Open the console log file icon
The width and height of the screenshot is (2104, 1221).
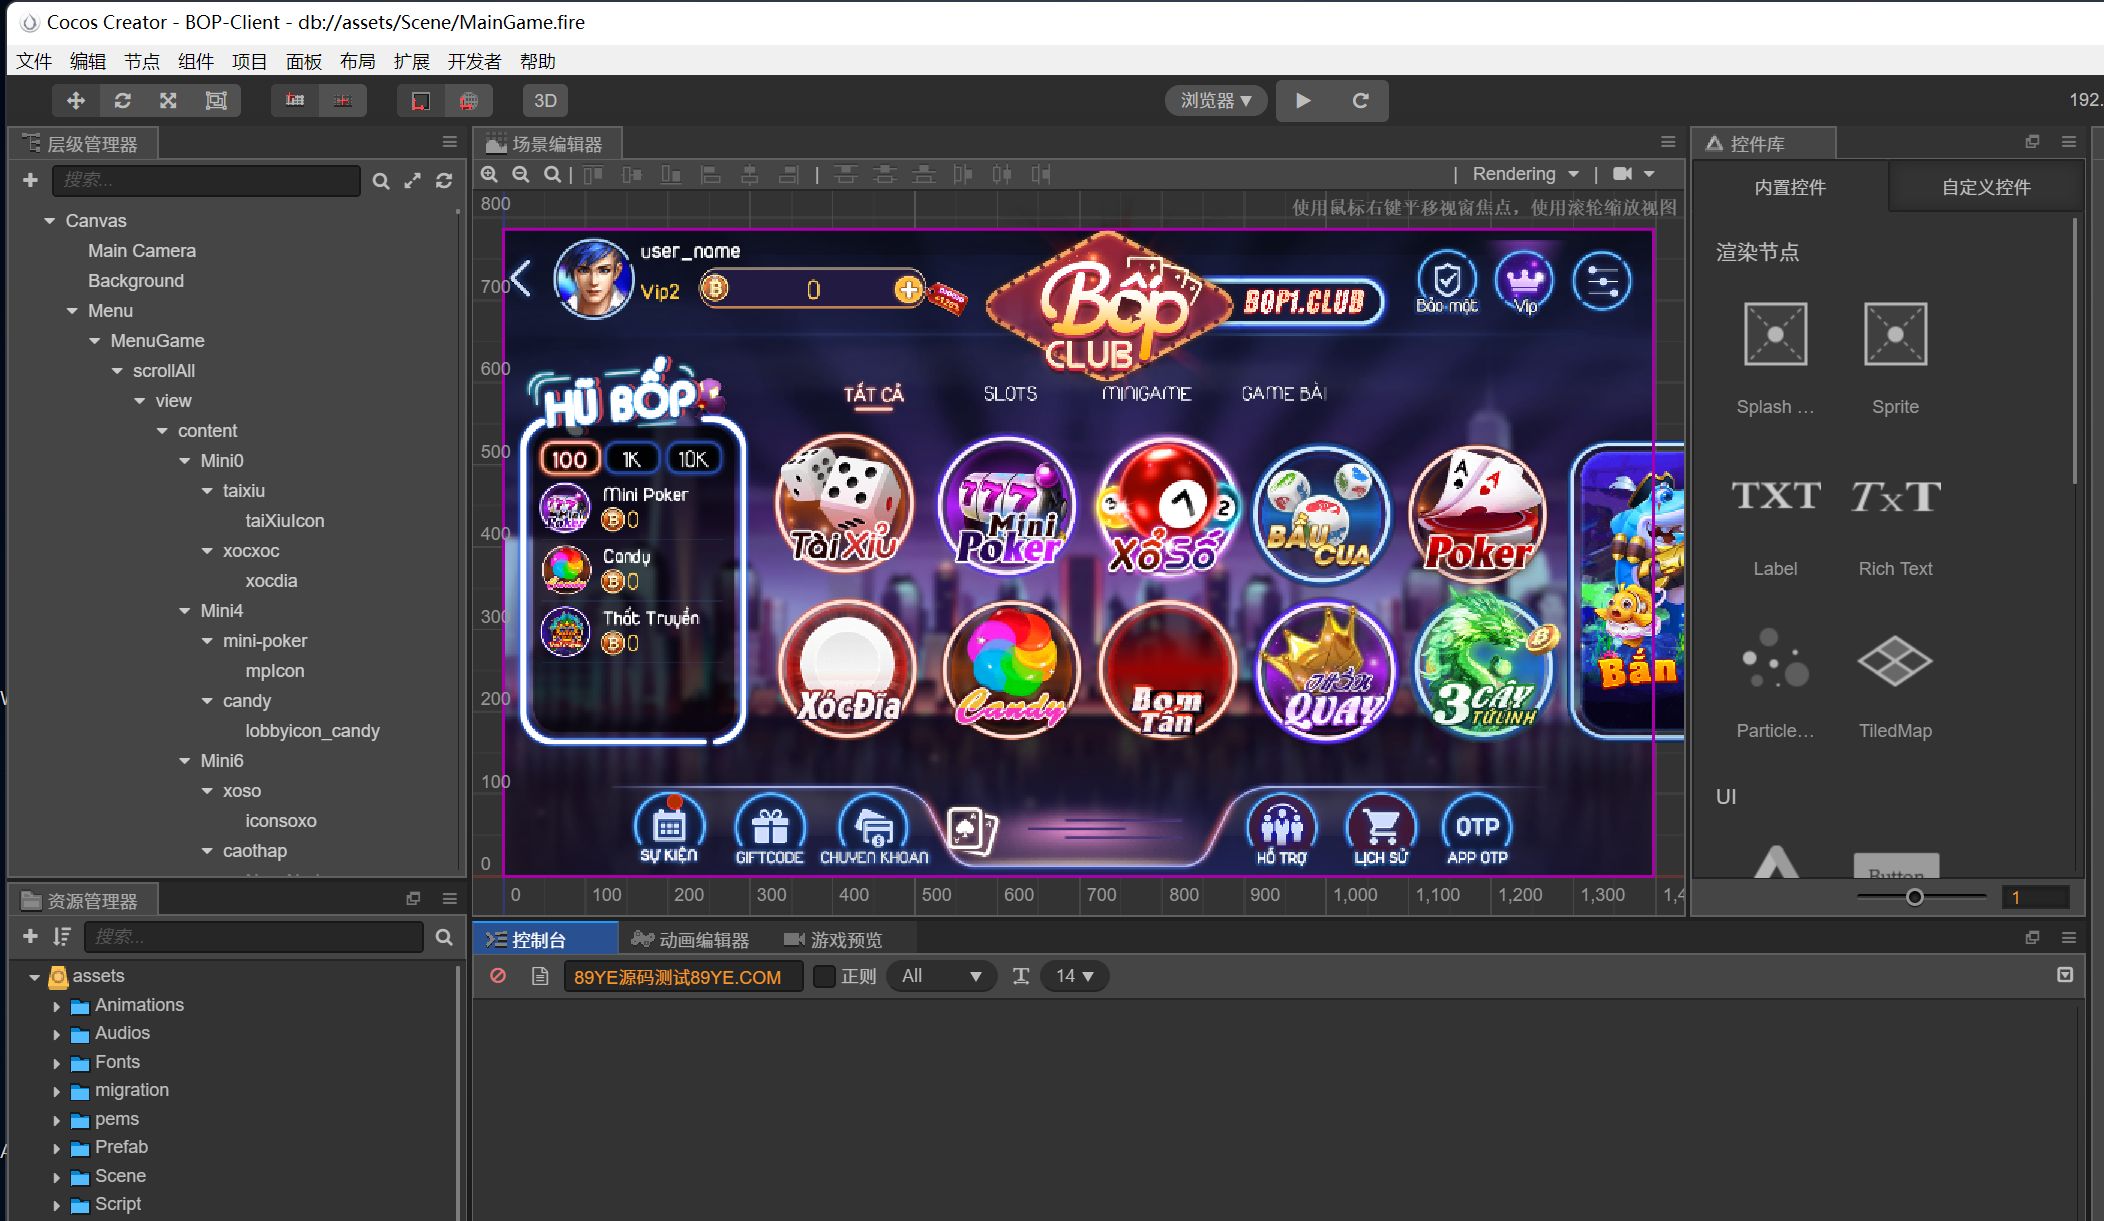point(540,976)
